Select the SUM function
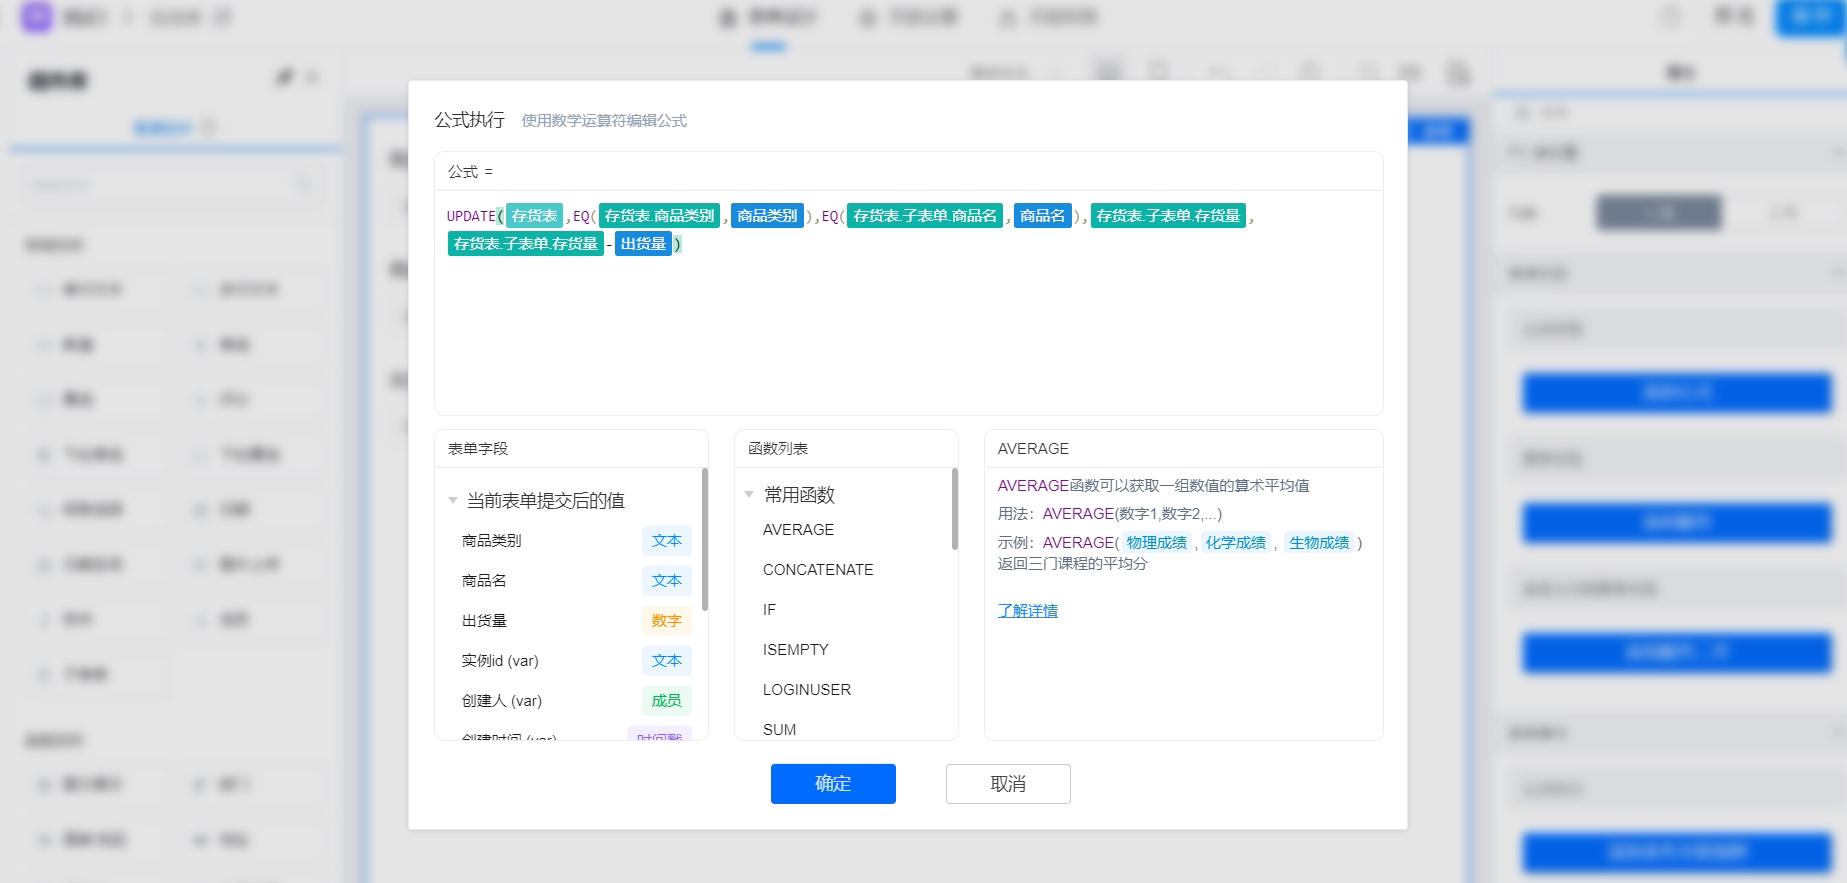The height and width of the screenshot is (883, 1847). click(779, 730)
